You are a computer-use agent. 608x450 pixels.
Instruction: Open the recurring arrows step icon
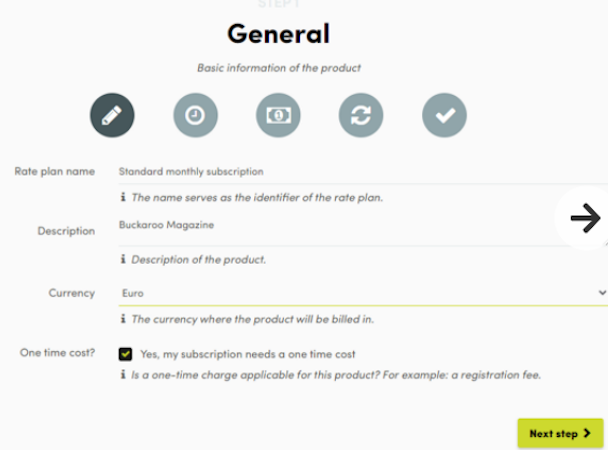(x=361, y=115)
